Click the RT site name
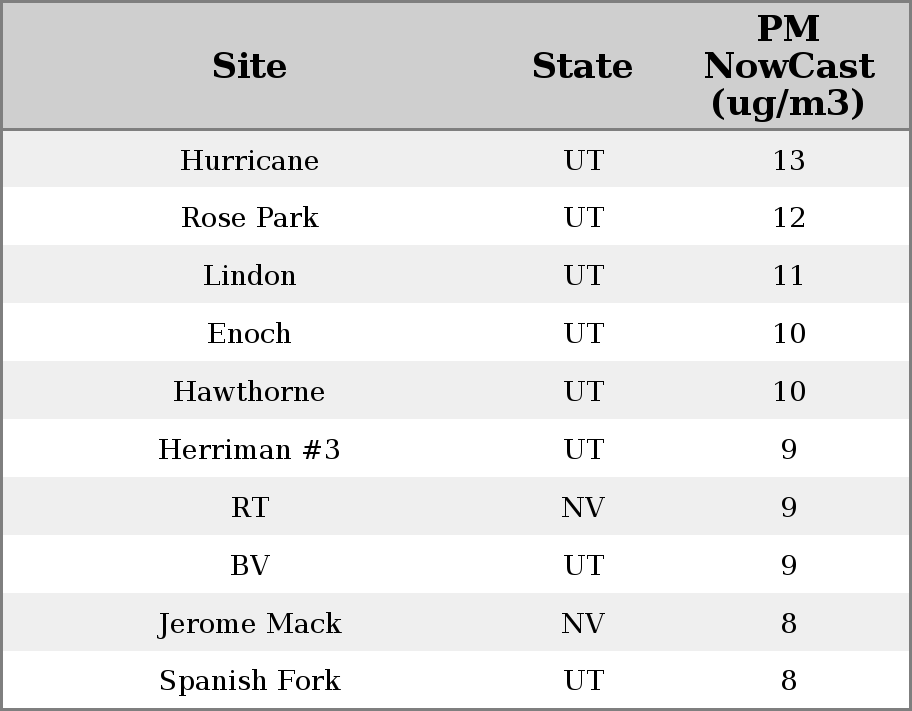912x711 pixels. point(249,508)
